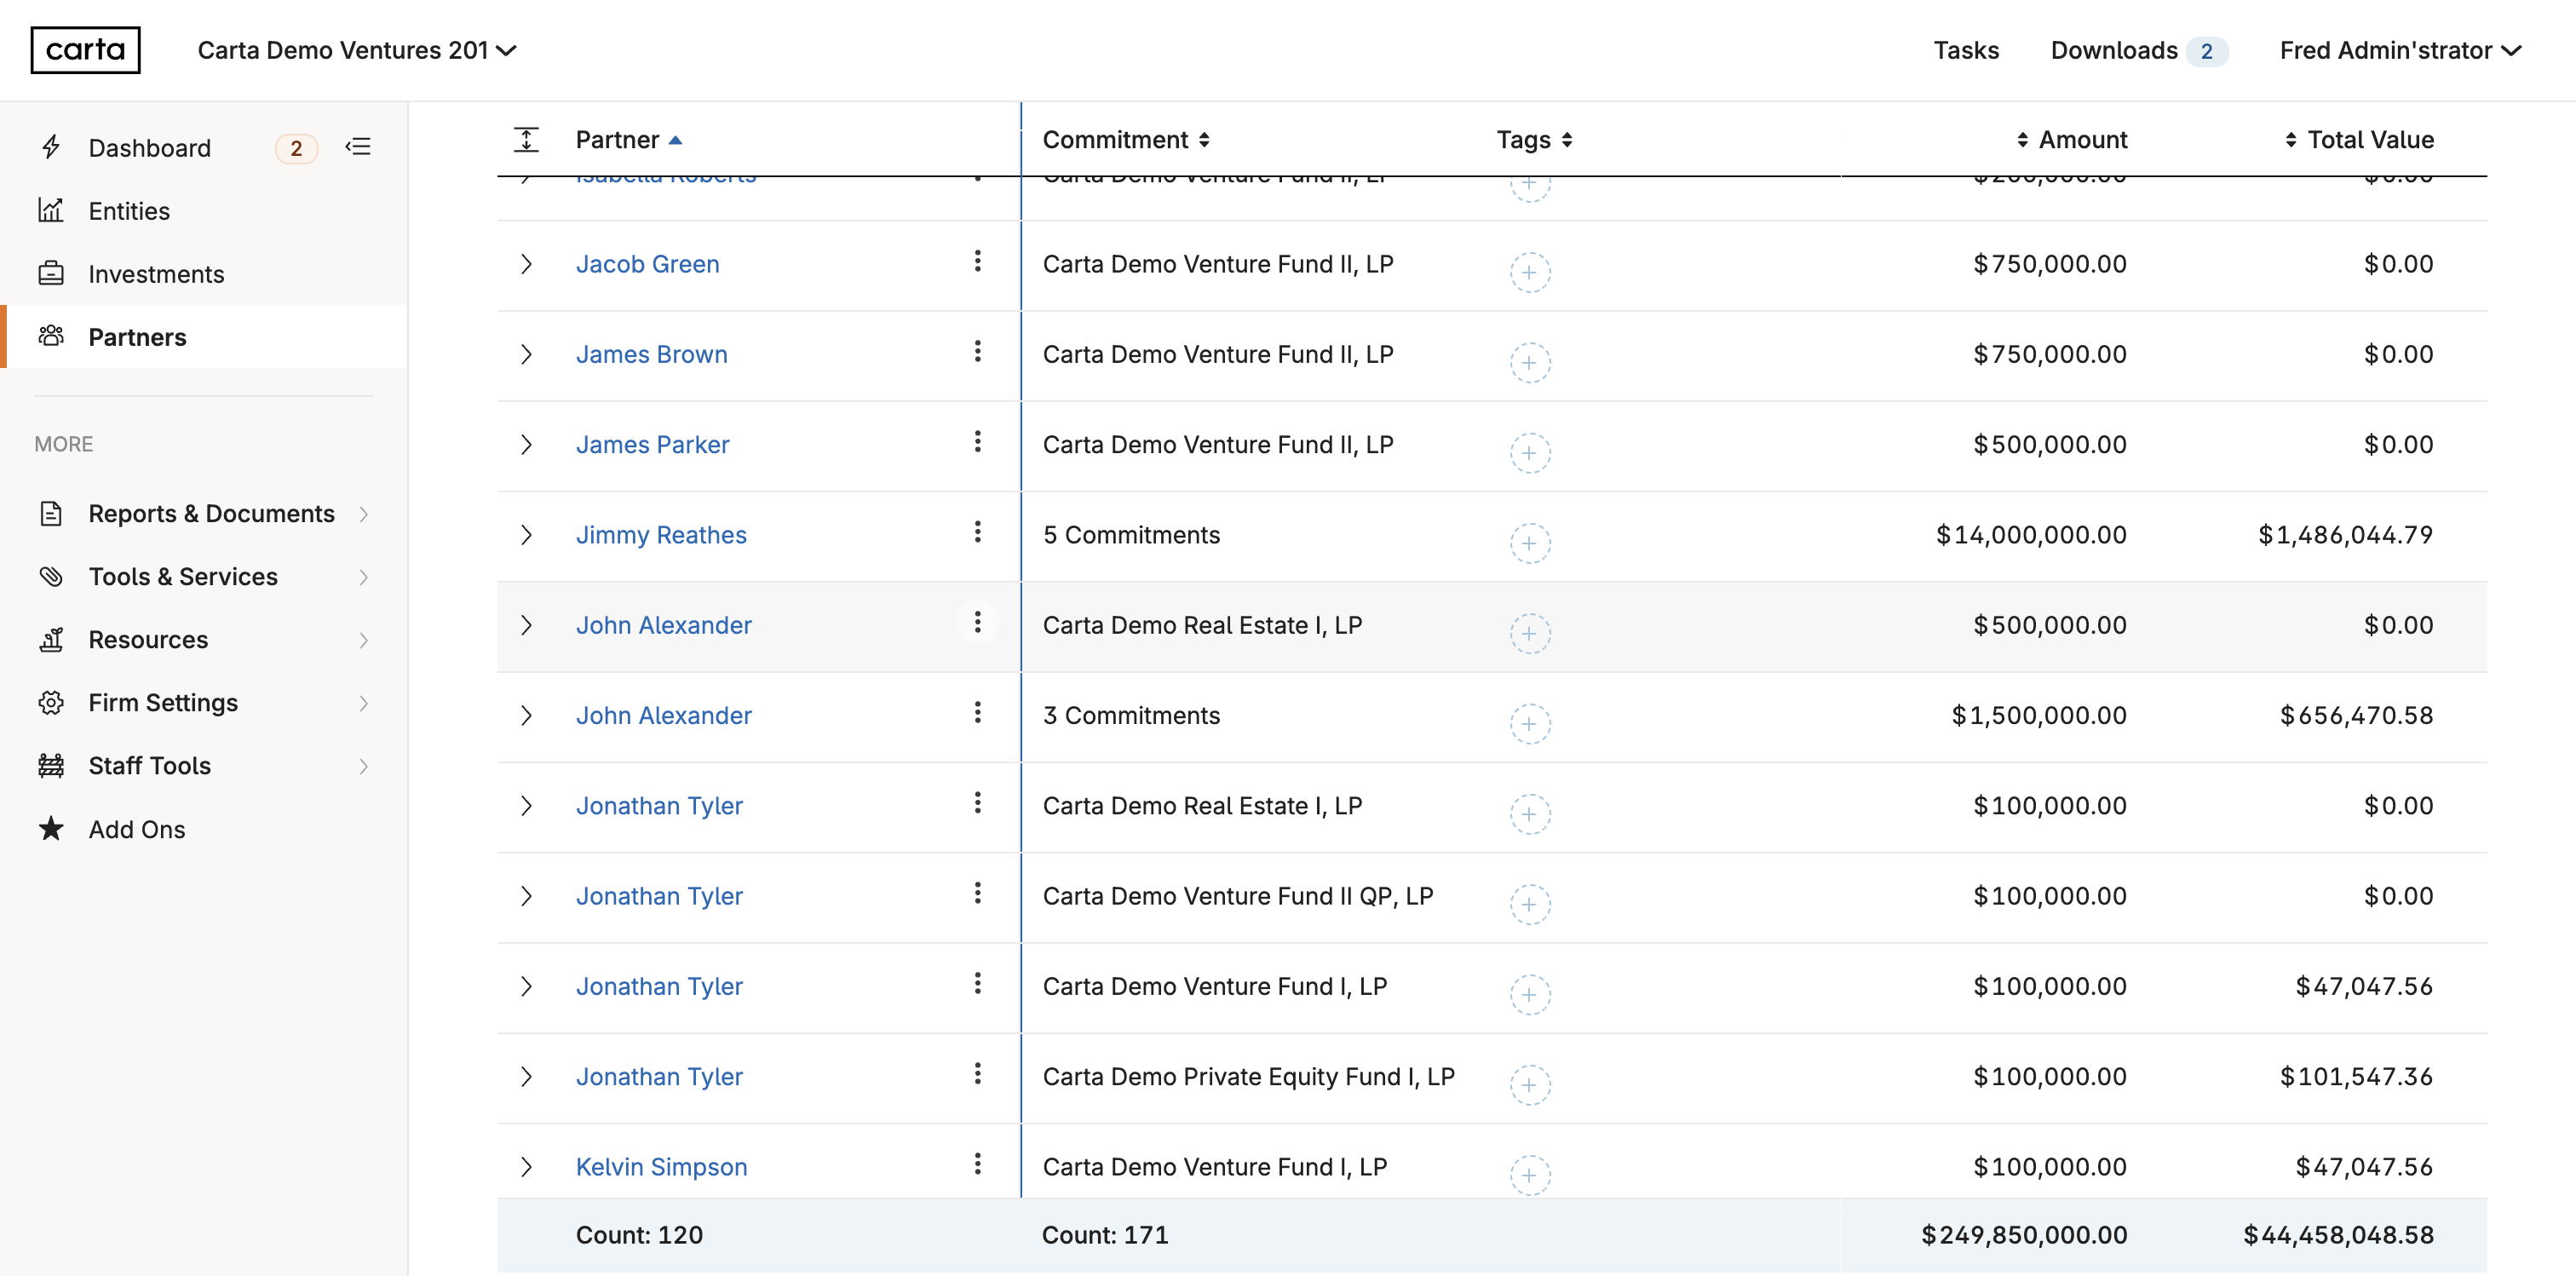Add tag to Jimmy Reathes row
This screenshot has width=2576, height=1276.
tap(1529, 543)
